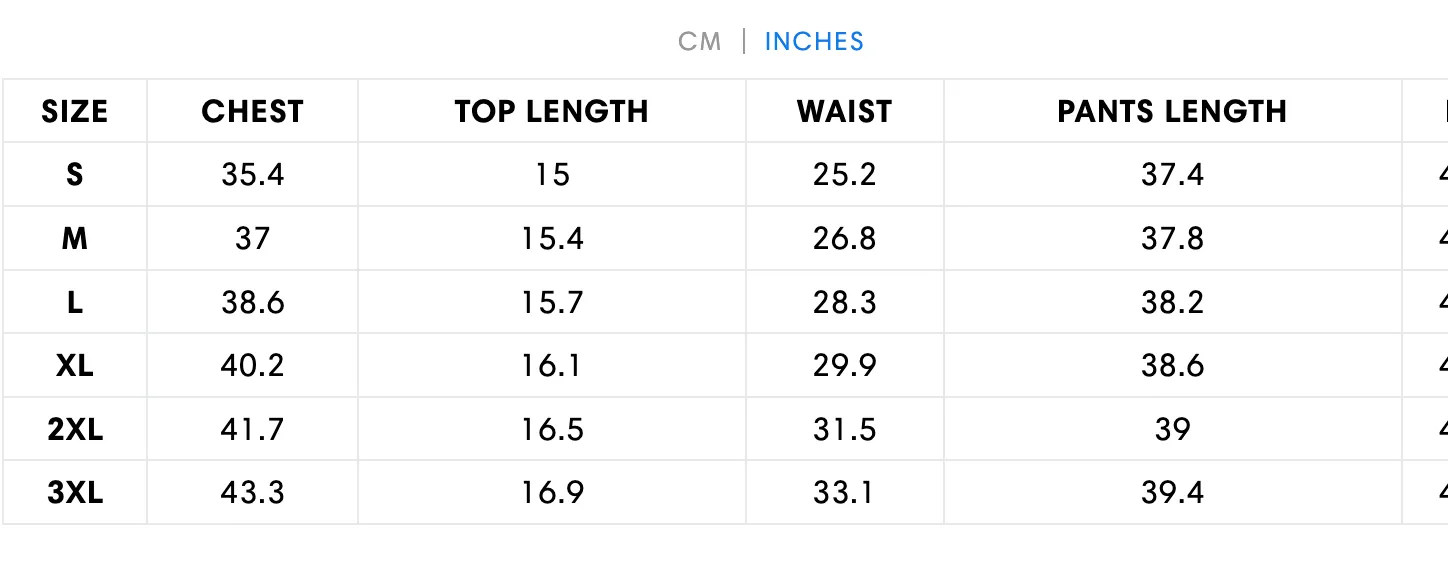Click the chest value 41.7

tap(253, 430)
